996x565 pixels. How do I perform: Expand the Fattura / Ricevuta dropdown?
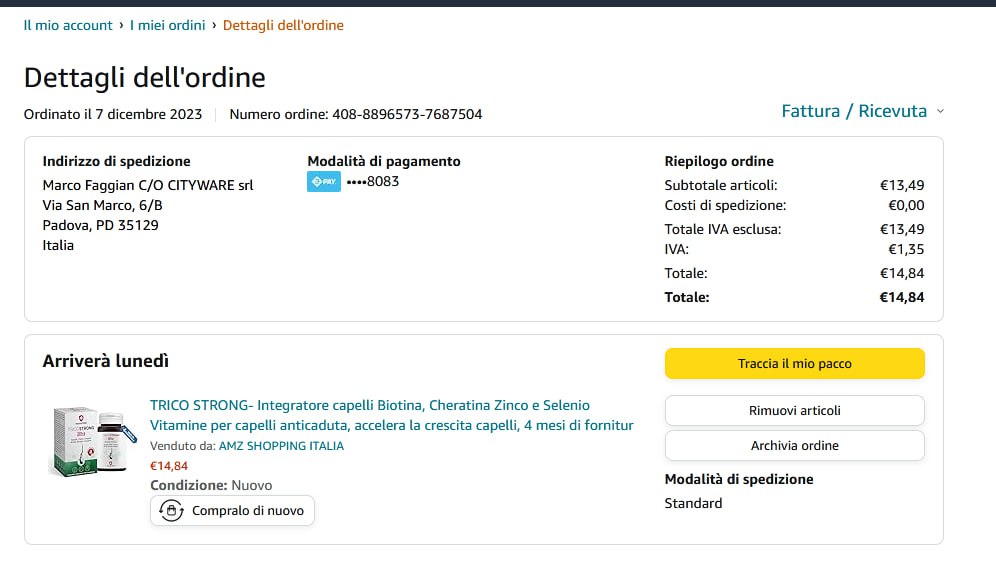click(x=853, y=111)
